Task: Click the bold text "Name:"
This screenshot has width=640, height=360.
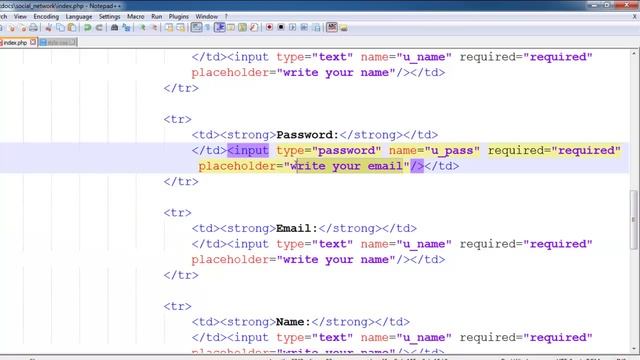Action: pos(293,322)
